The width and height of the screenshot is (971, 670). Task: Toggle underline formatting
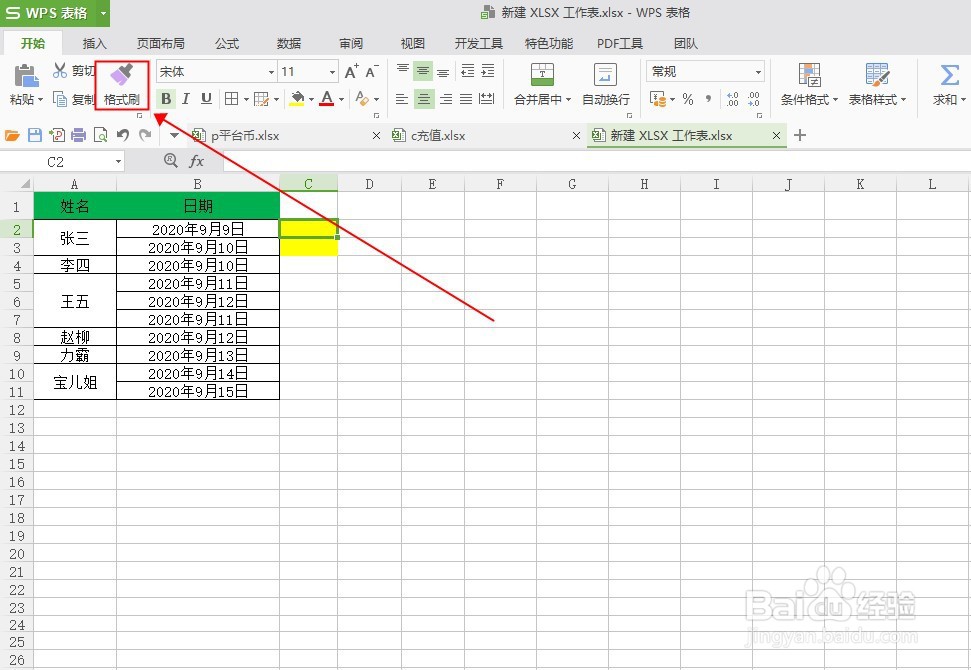pos(206,98)
